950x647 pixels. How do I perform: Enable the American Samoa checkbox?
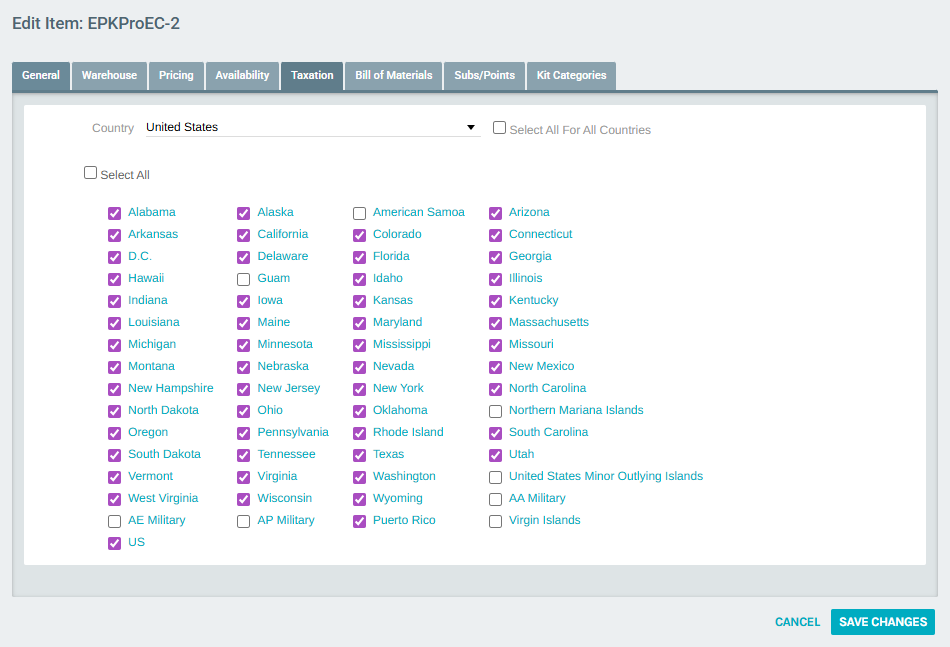point(359,212)
